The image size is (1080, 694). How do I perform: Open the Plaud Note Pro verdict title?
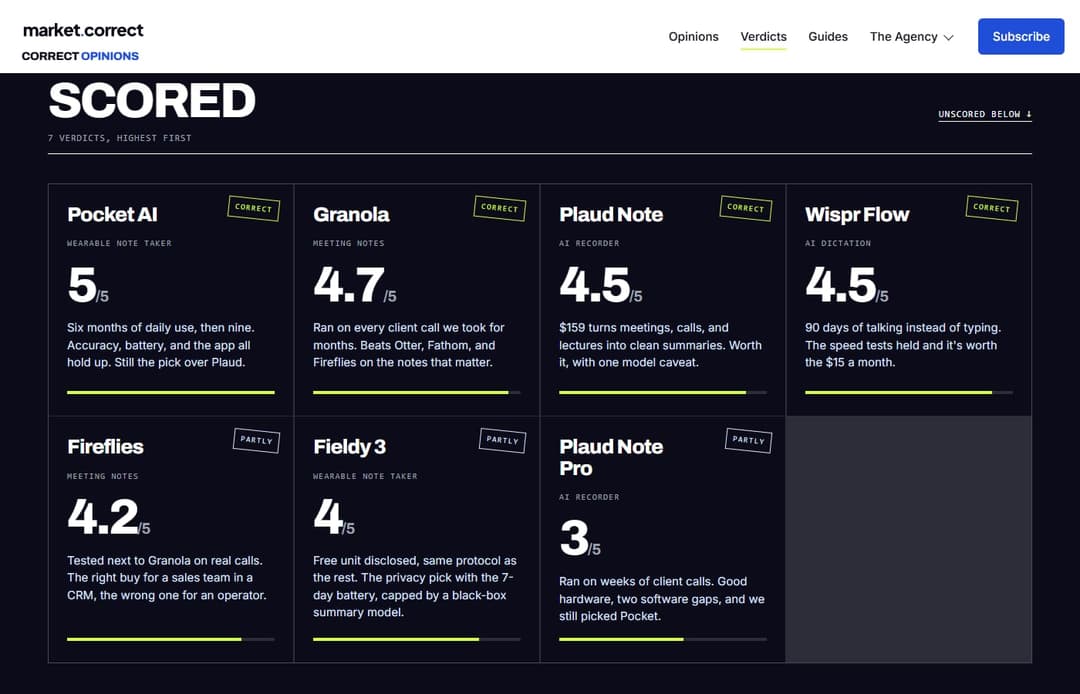point(611,457)
